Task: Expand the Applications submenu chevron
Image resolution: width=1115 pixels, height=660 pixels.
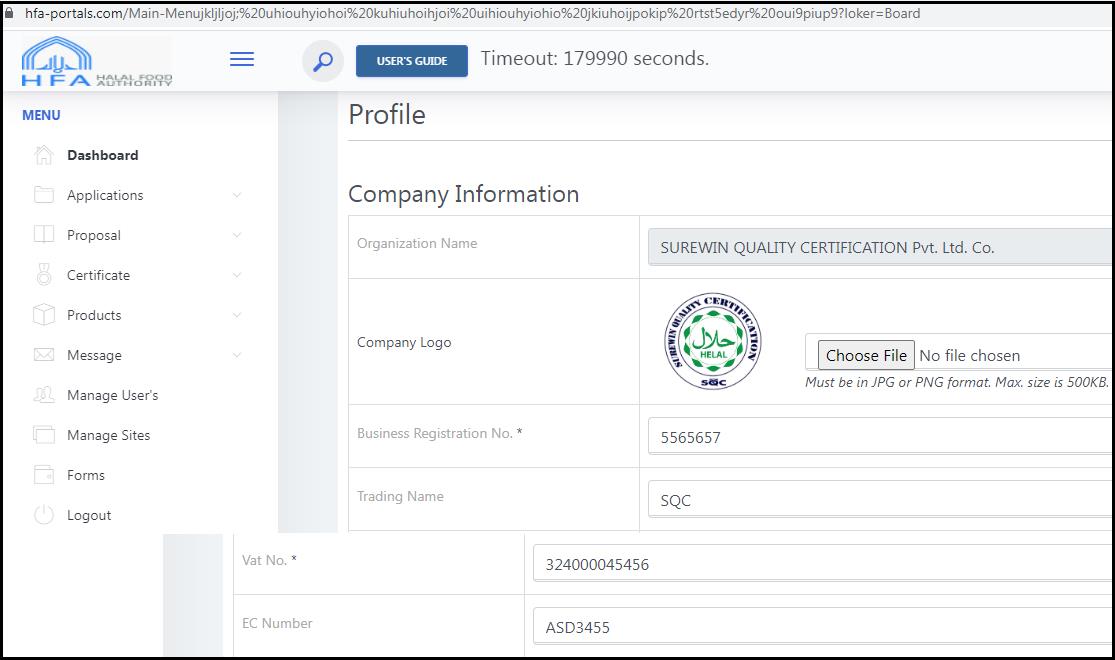Action: point(237,195)
